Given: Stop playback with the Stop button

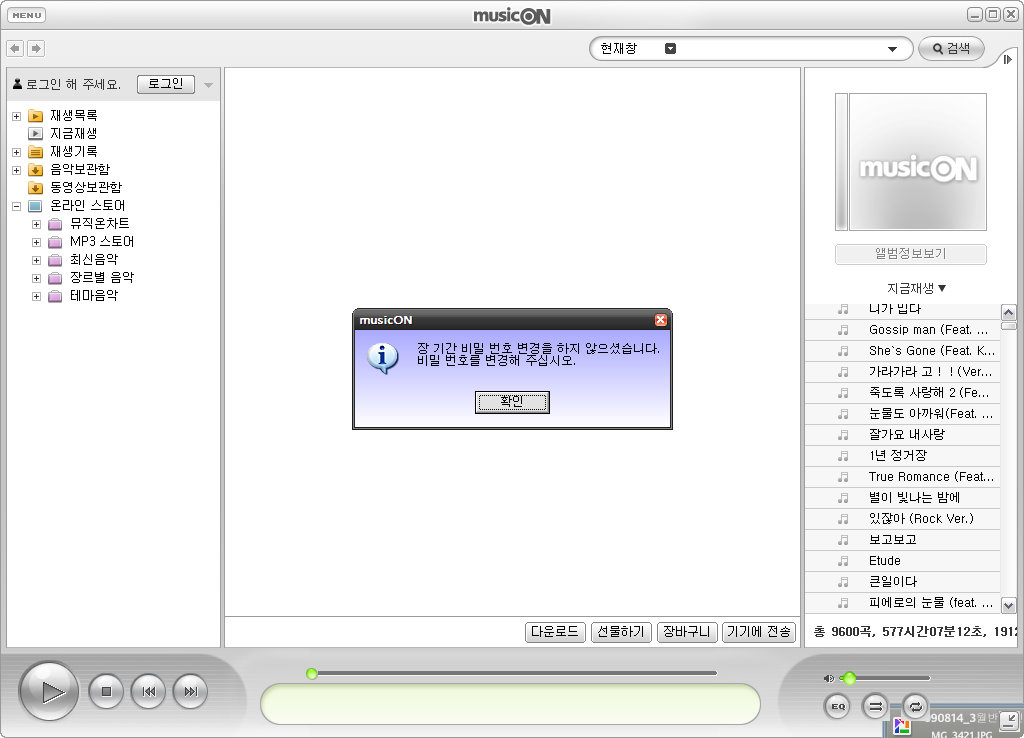Looking at the screenshot, I should click(106, 691).
